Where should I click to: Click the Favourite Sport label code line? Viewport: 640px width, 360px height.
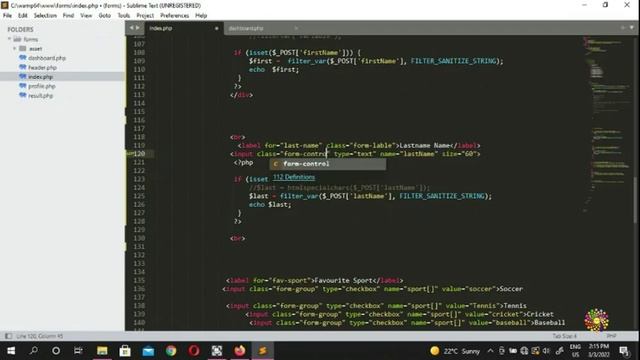[314, 280]
